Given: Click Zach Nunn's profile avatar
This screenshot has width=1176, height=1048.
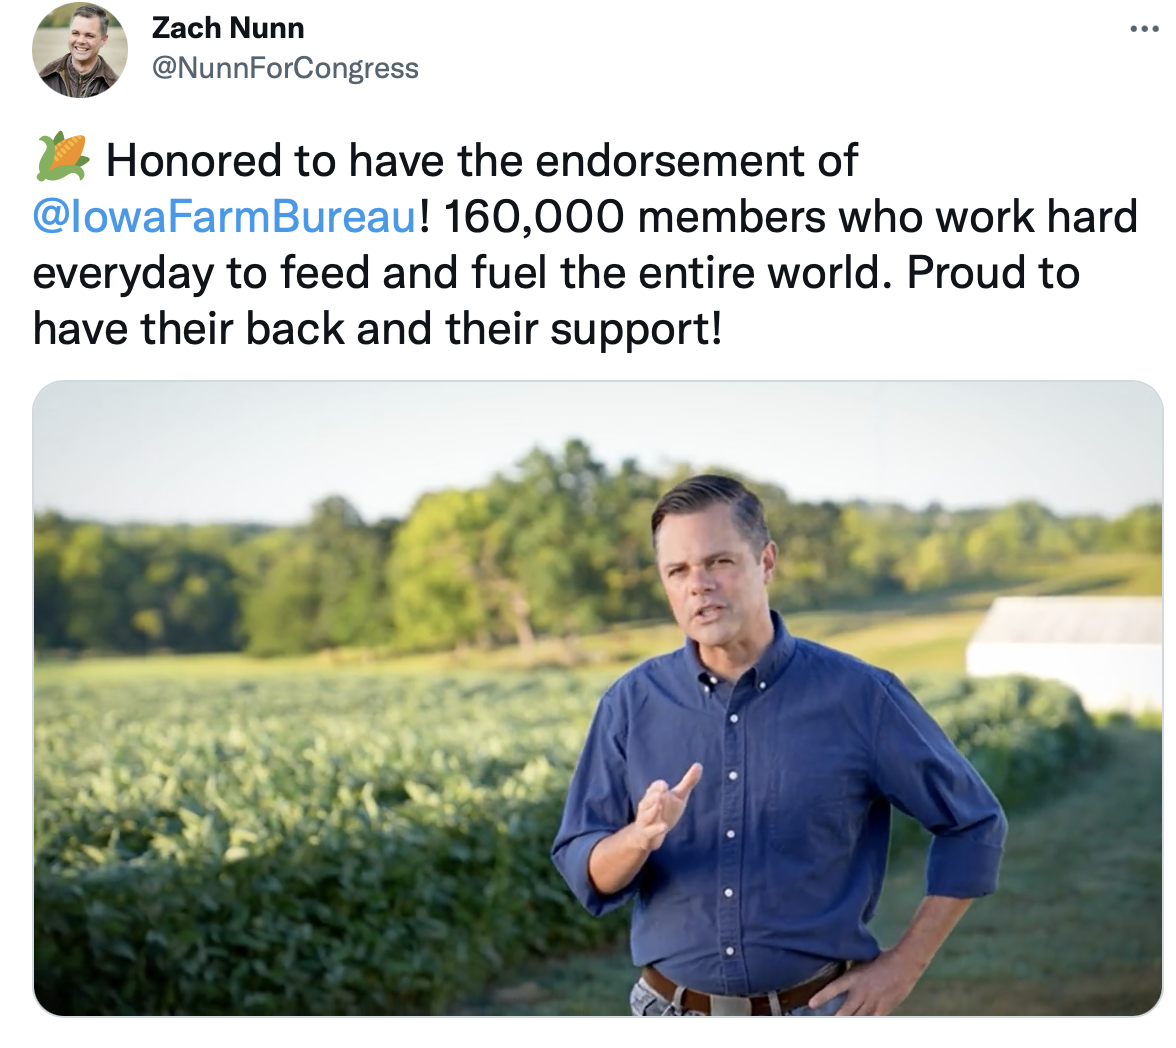Looking at the screenshot, I should pos(80,50).
